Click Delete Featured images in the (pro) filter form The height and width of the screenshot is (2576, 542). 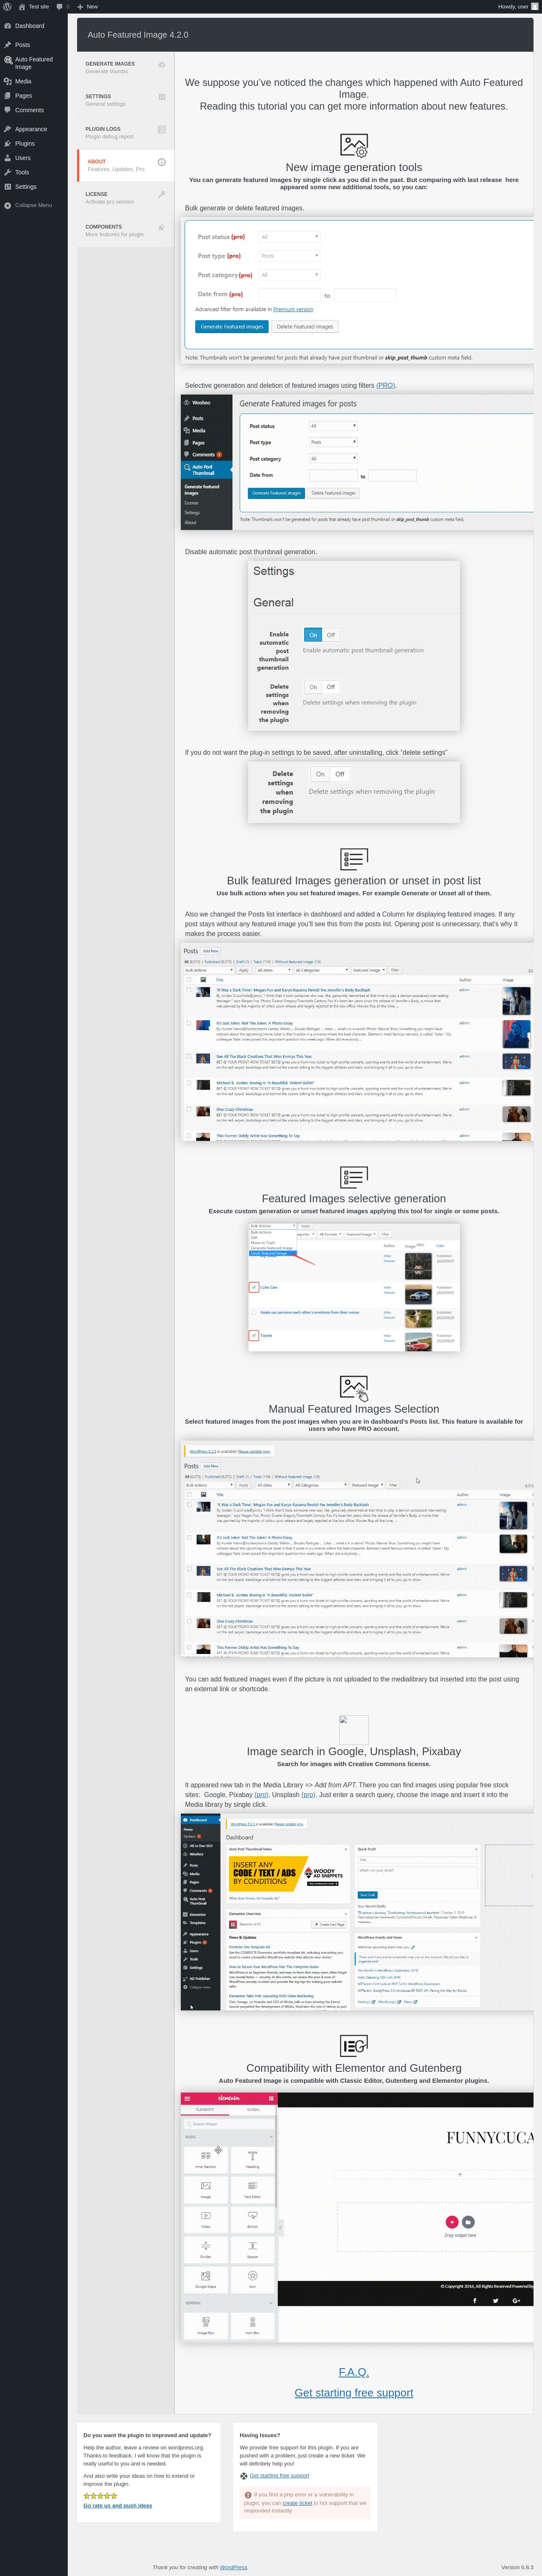pos(305,327)
